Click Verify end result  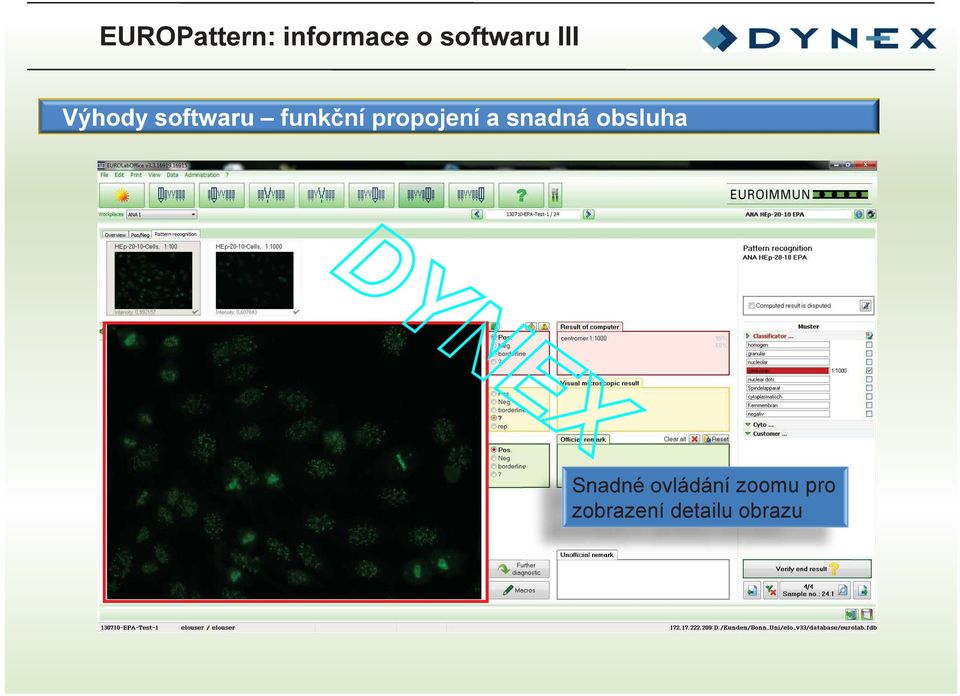[x=807, y=569]
